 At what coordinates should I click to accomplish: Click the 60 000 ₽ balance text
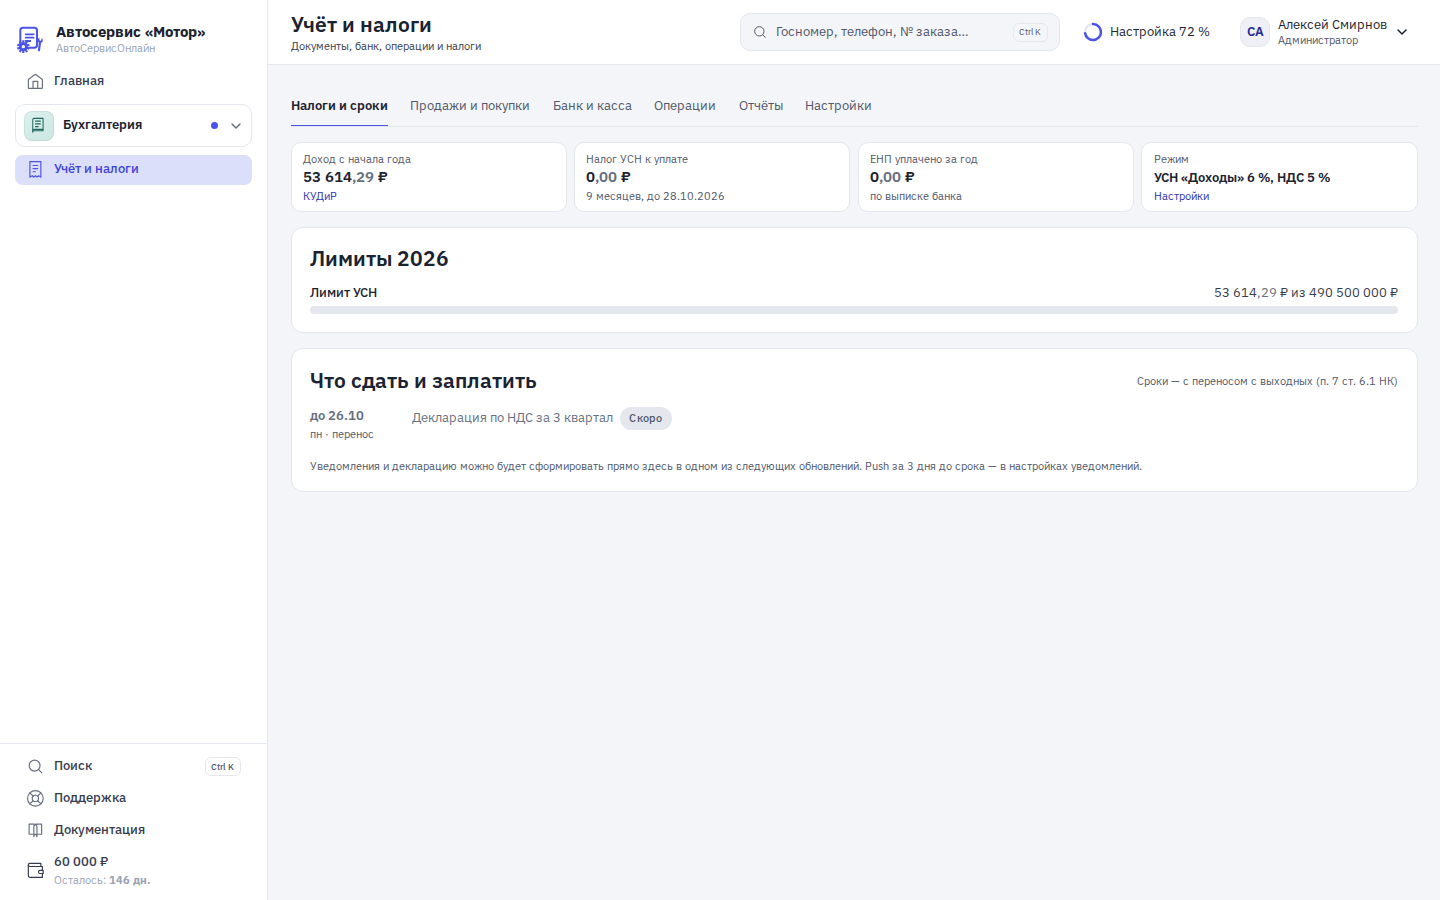coord(81,862)
